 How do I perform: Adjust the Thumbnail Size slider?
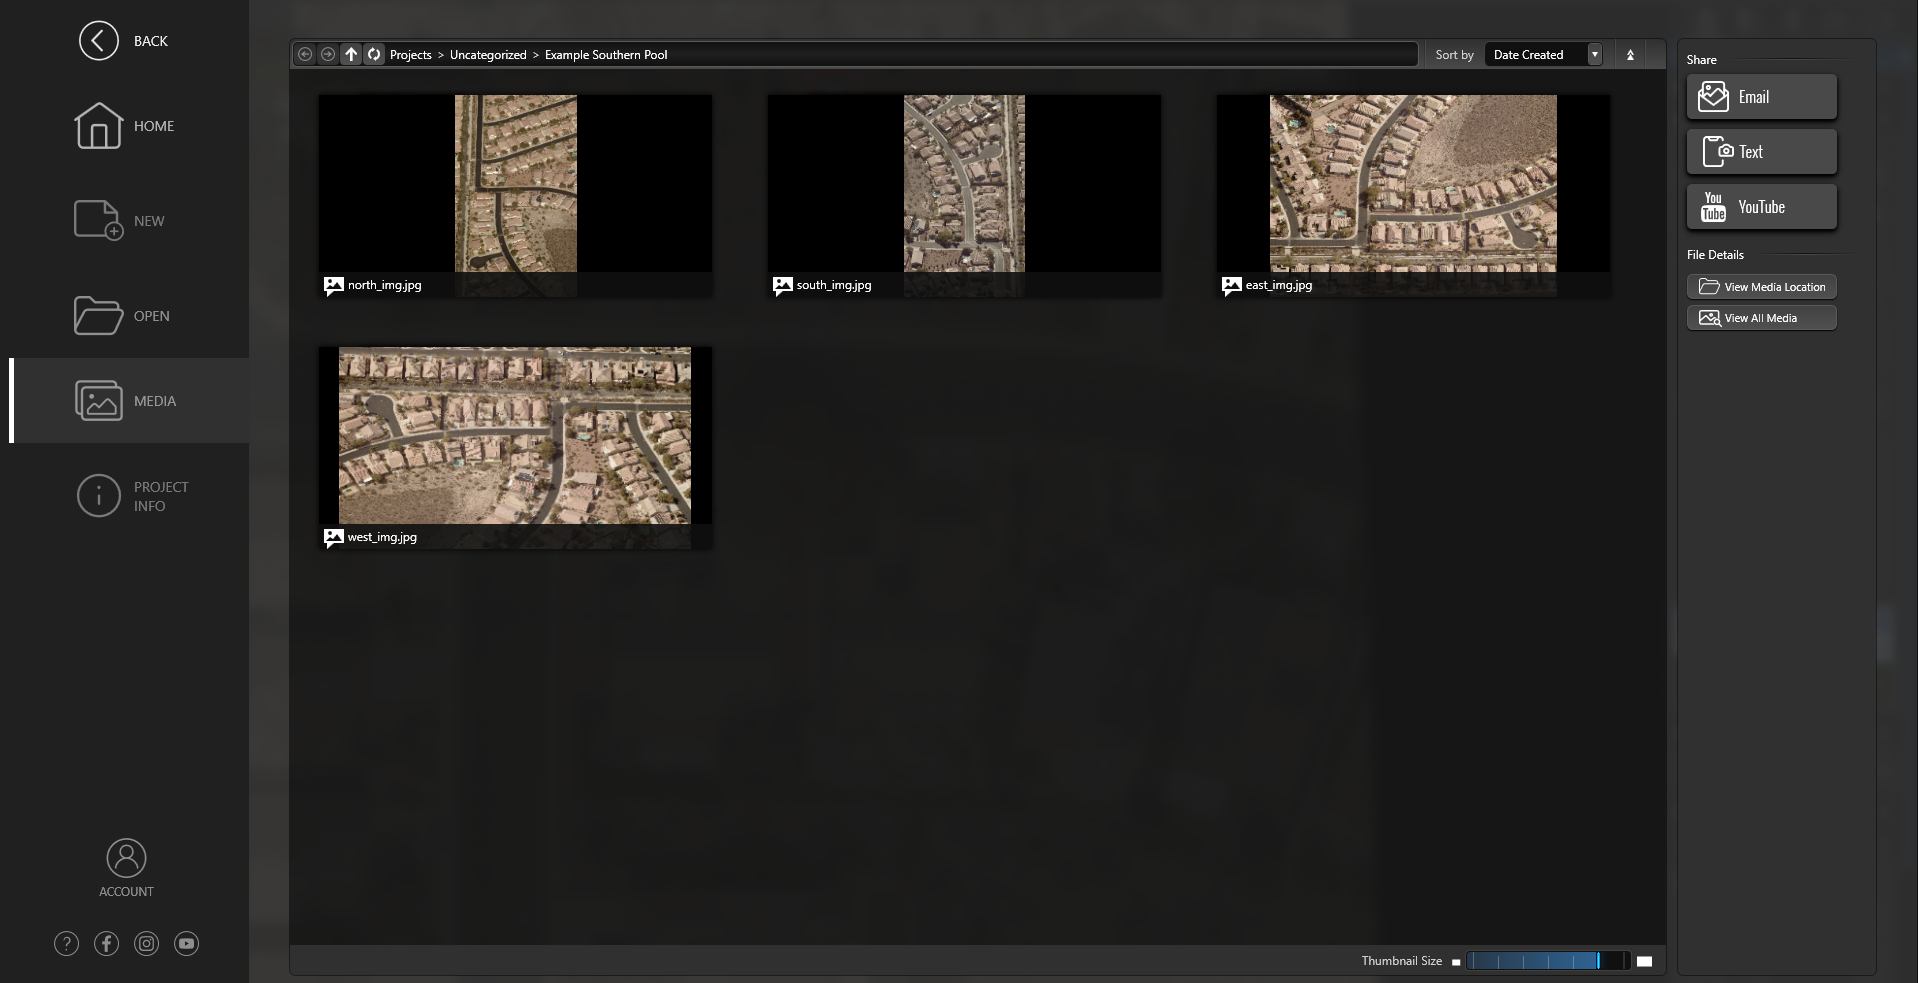[x=1550, y=961]
